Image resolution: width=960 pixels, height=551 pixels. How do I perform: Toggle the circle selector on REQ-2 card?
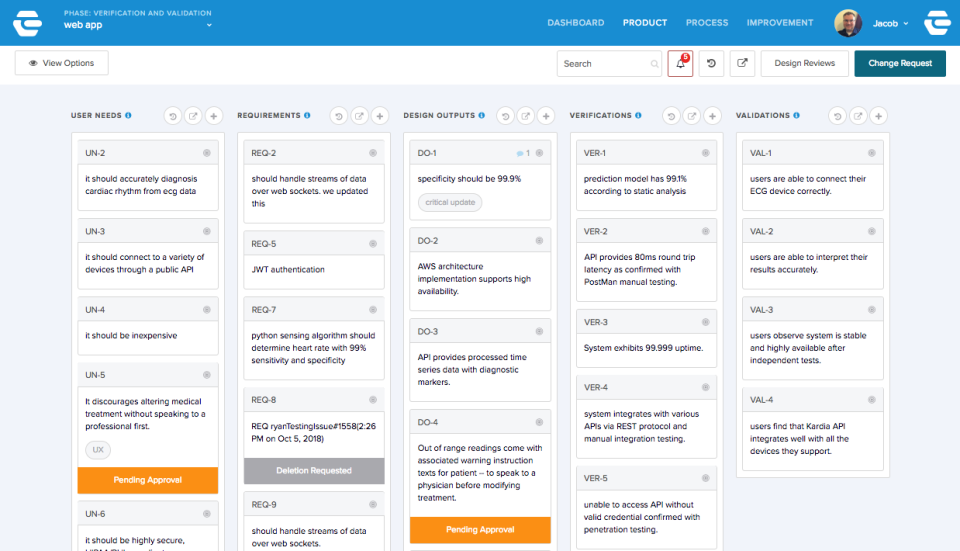[x=373, y=153]
